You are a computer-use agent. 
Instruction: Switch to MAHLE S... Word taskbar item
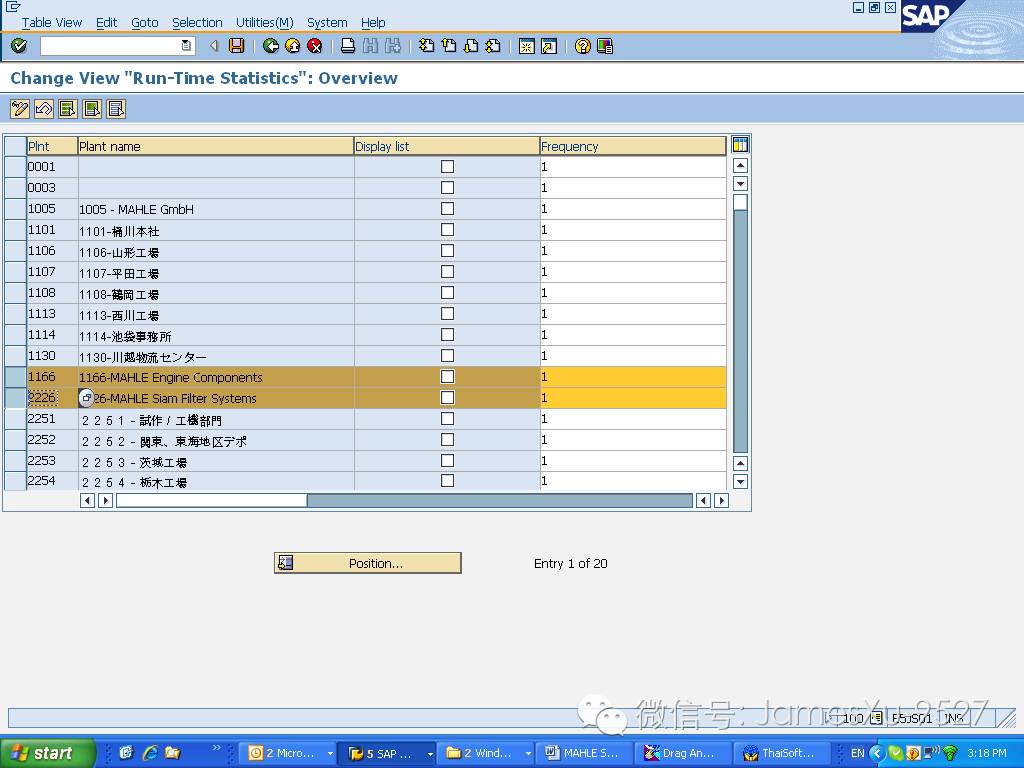click(584, 754)
